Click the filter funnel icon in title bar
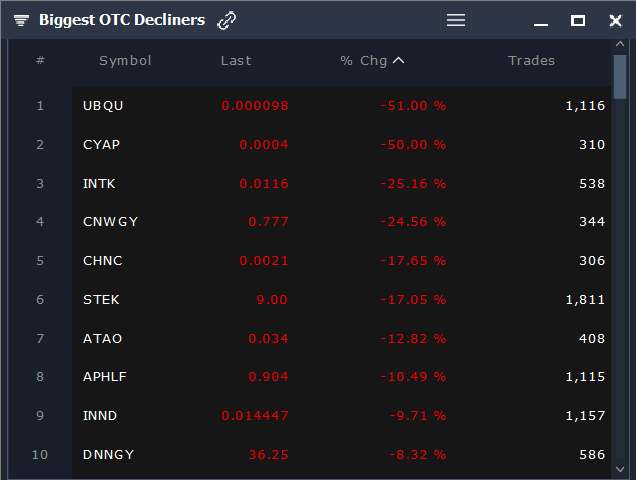 (21, 20)
